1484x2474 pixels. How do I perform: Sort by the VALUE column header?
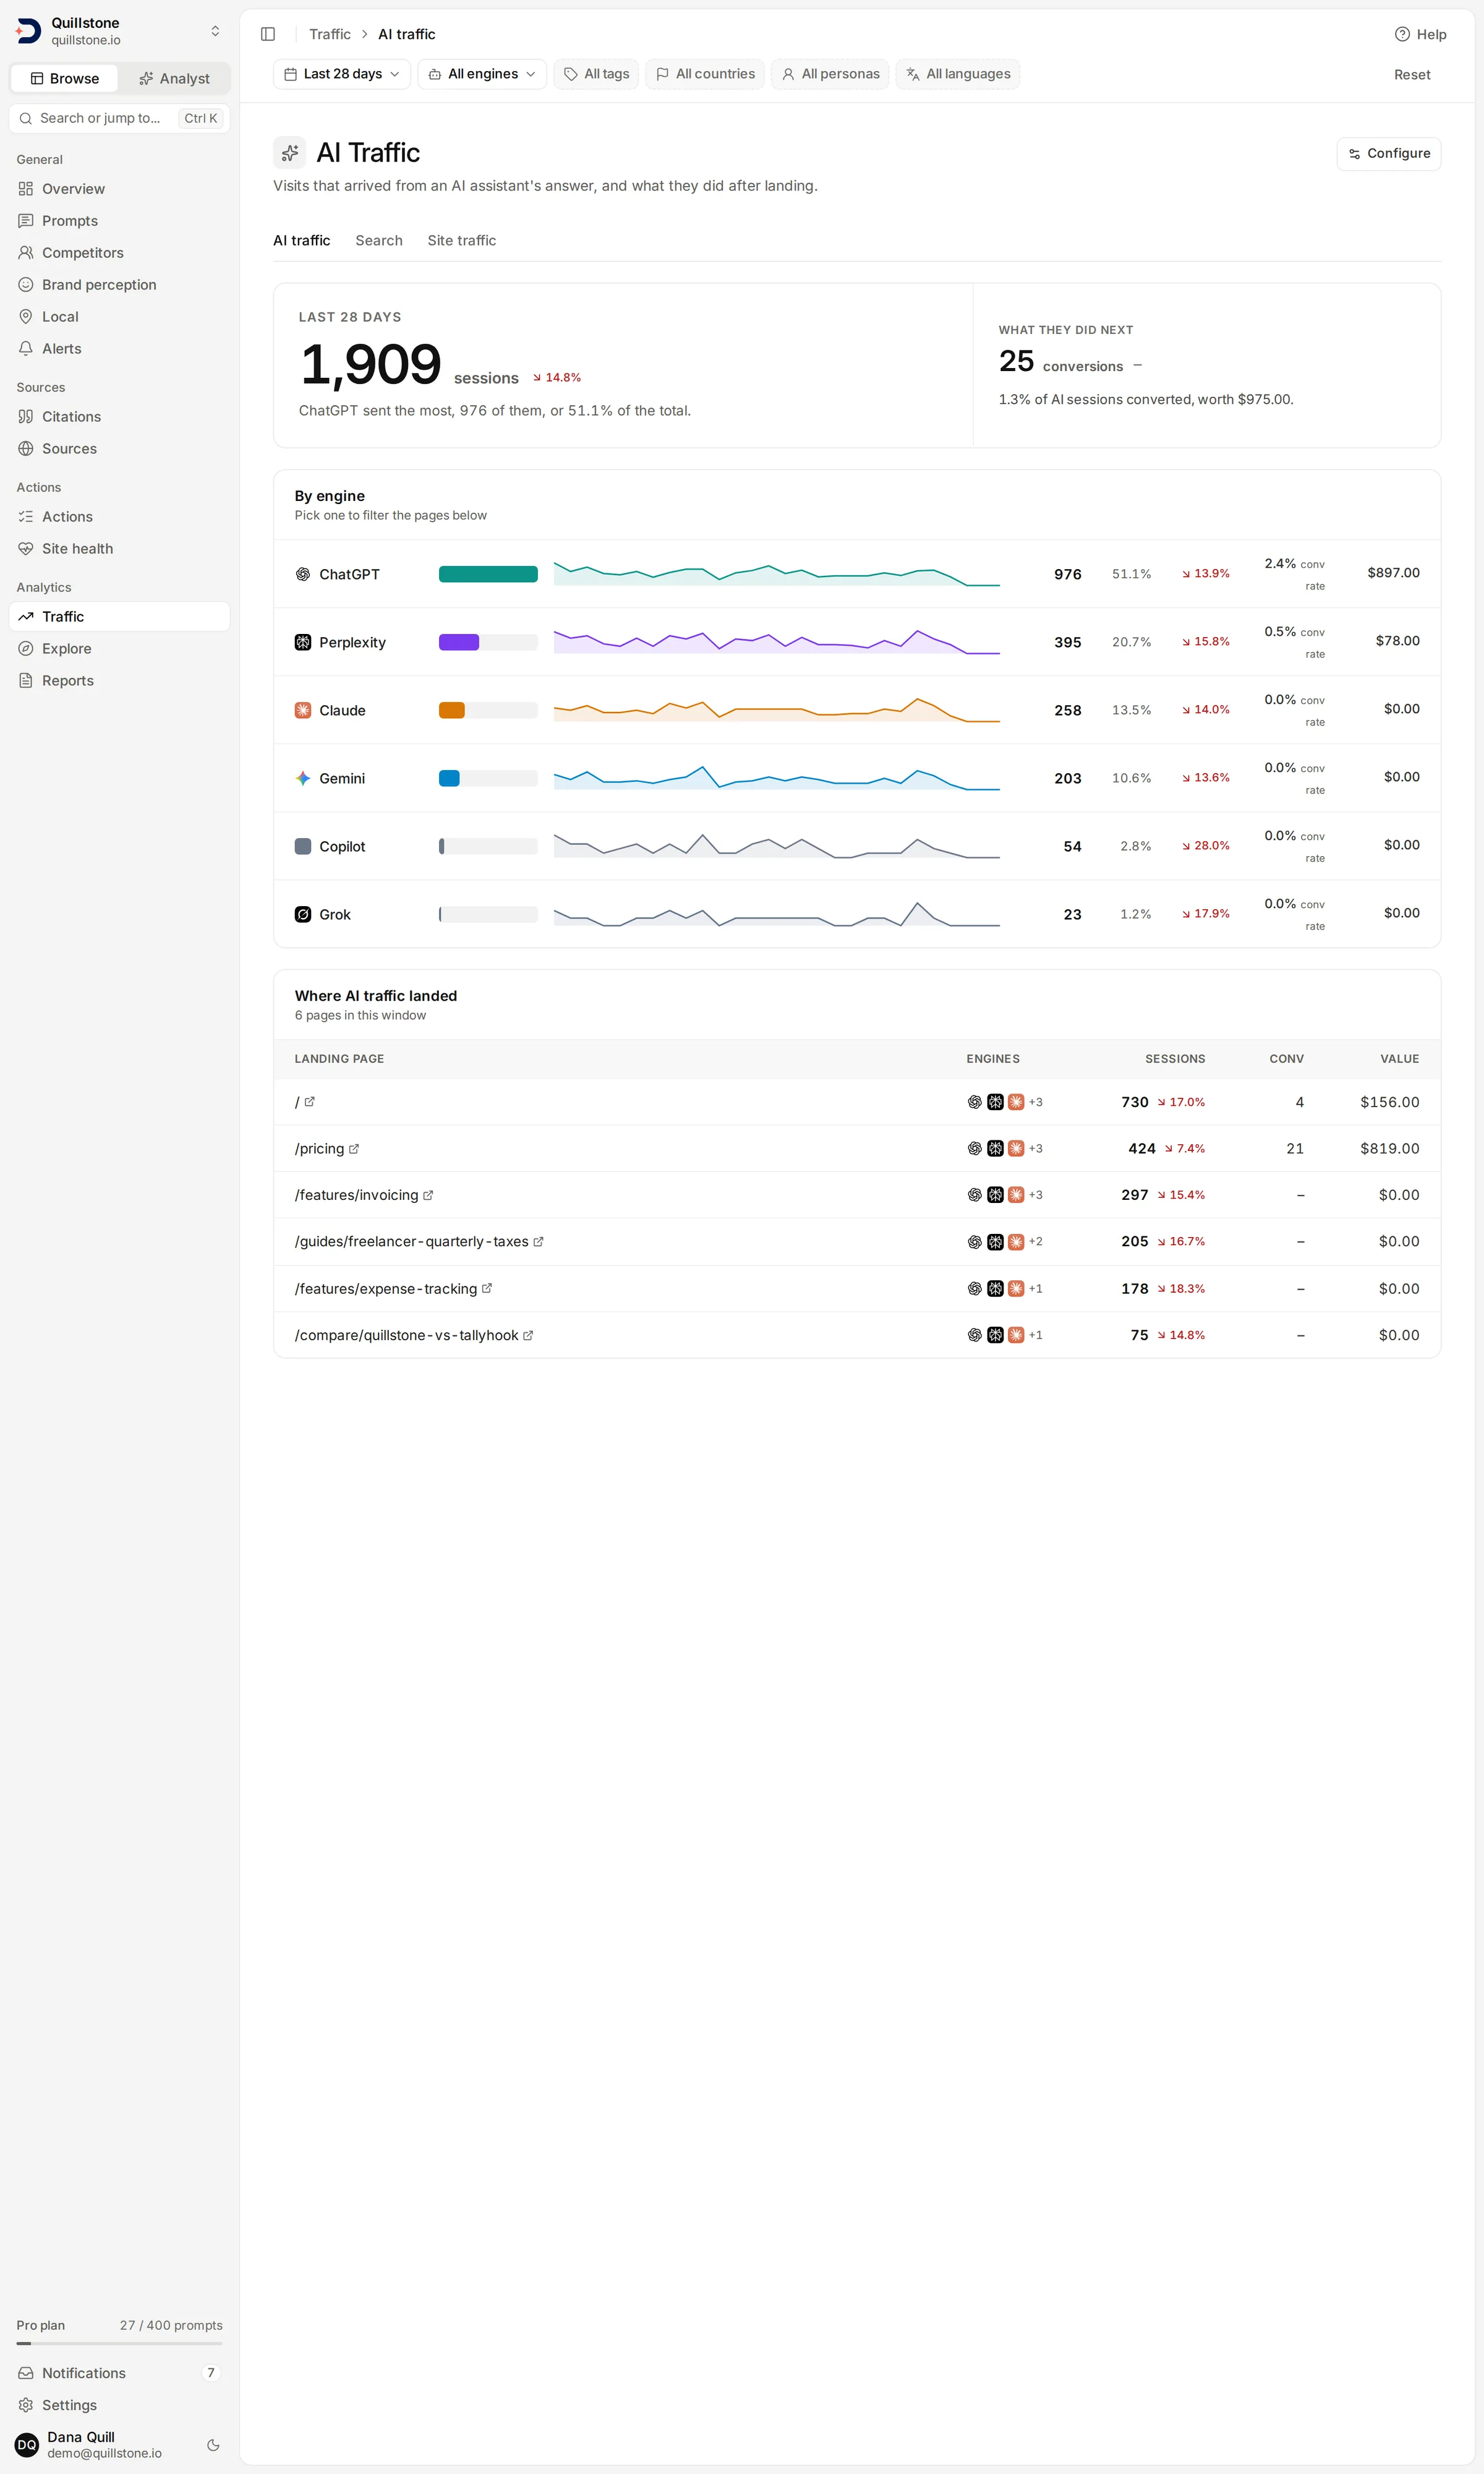coord(1399,1059)
